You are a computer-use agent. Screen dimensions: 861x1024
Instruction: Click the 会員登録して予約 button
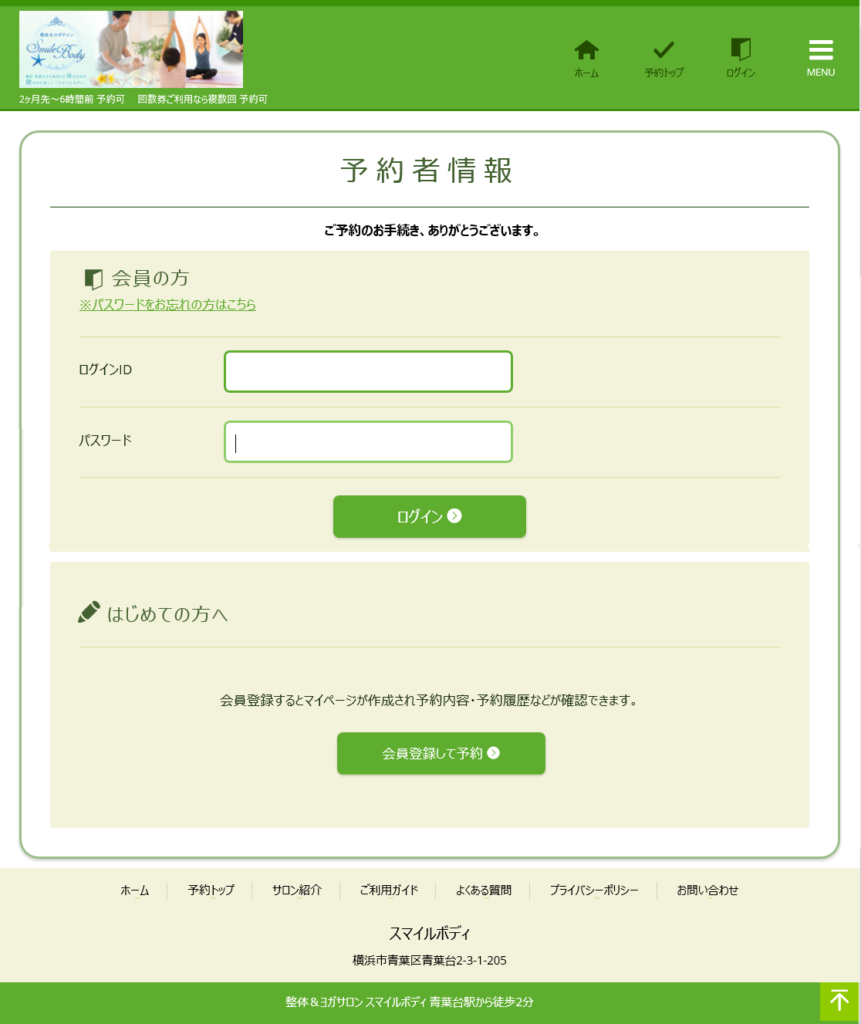click(441, 754)
